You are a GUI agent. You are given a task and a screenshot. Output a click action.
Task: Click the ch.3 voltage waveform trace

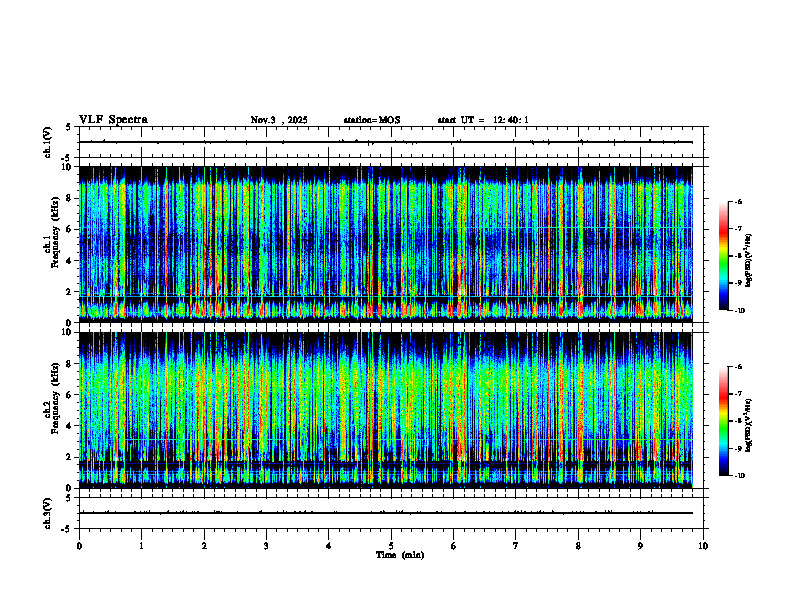point(386,513)
